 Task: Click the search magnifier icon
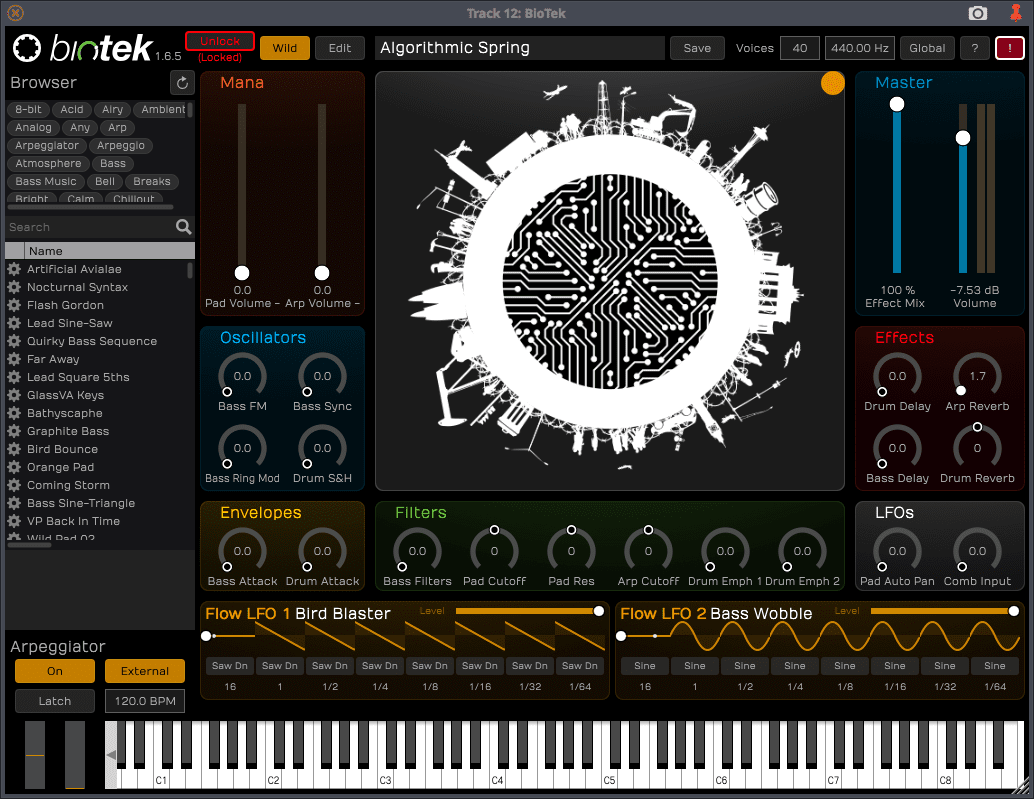183,227
